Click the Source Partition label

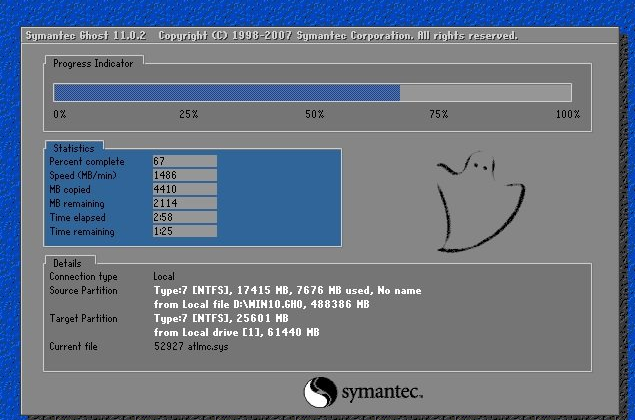click(83, 290)
